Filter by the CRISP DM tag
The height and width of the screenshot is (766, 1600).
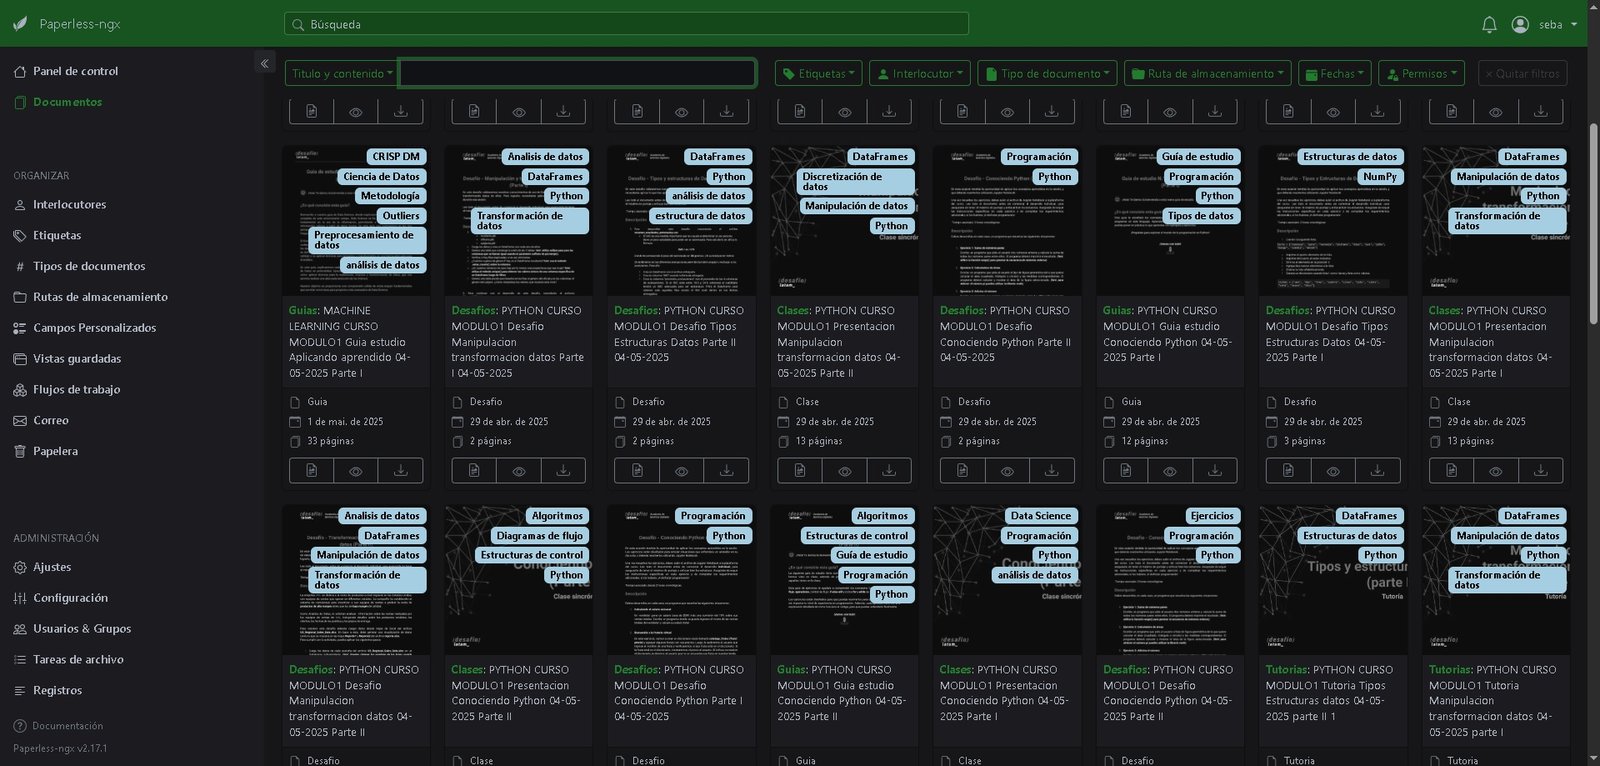(396, 157)
